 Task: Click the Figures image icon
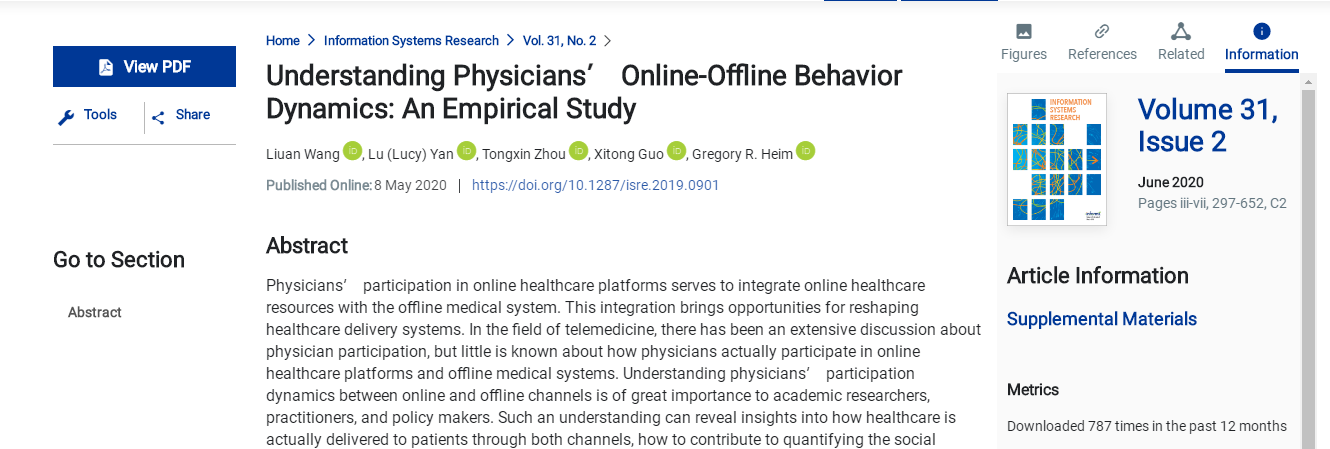tap(1023, 31)
